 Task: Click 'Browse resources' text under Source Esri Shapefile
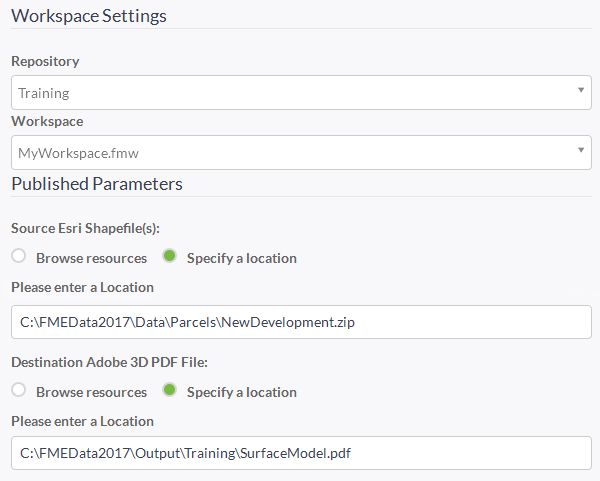point(91,258)
